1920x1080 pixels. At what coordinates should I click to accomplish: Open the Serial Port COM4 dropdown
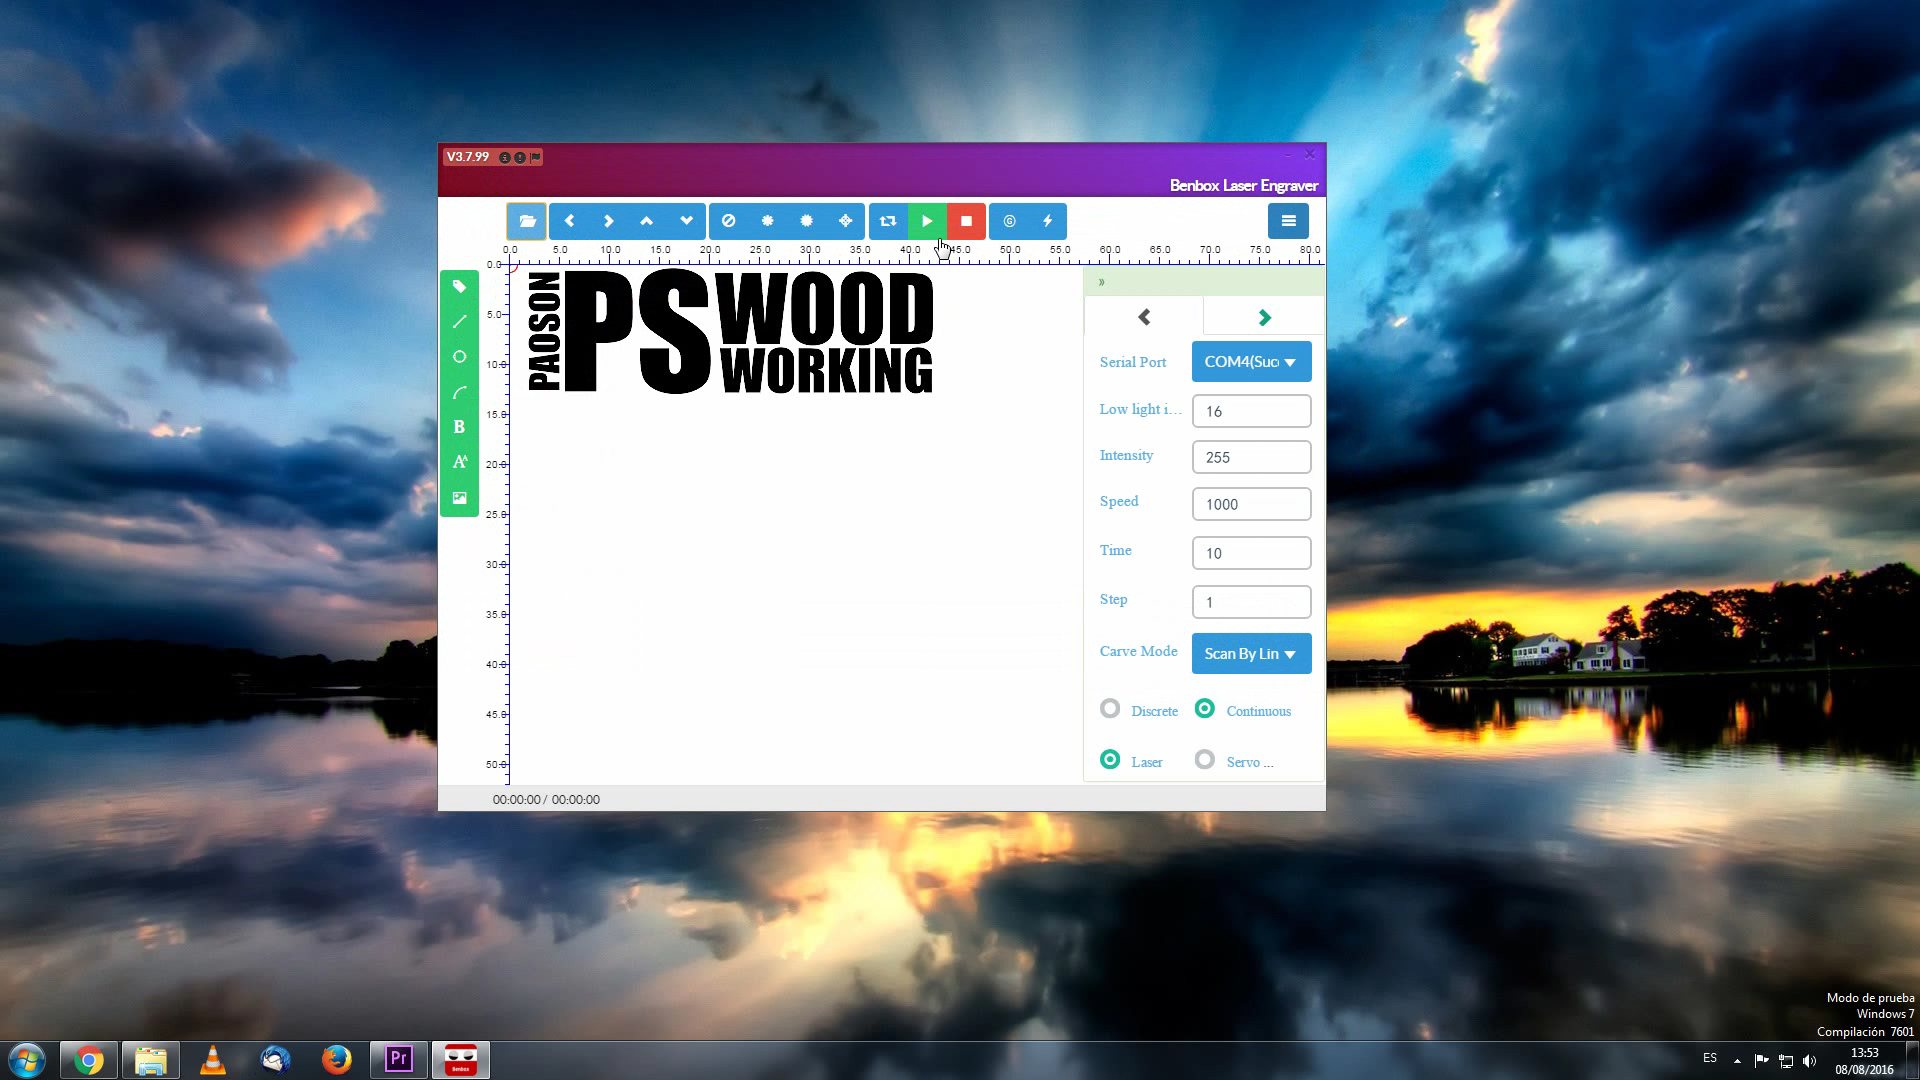pyautogui.click(x=1251, y=362)
